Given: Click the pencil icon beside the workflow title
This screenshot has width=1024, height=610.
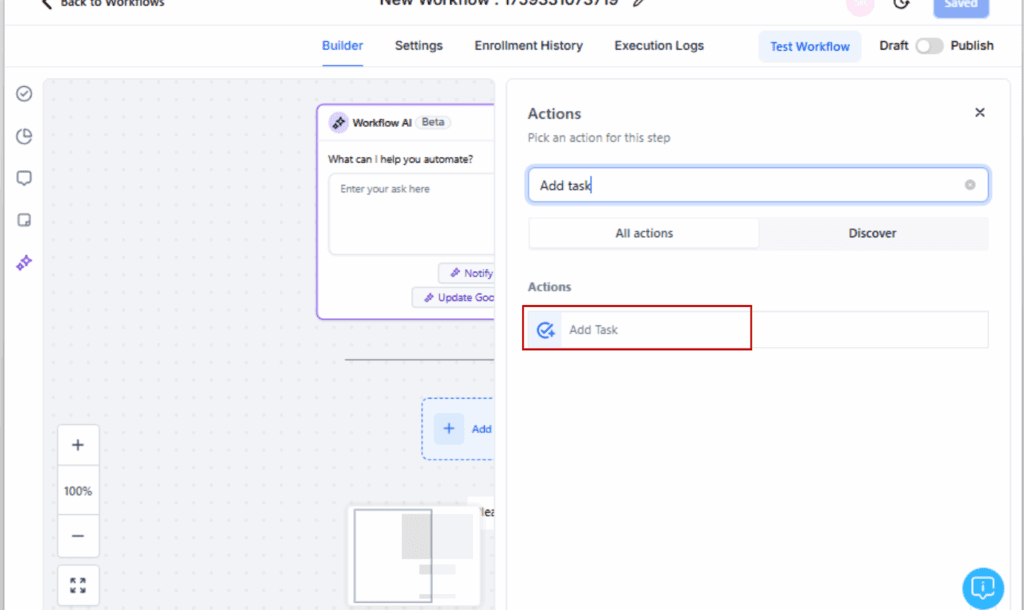Looking at the screenshot, I should coord(638,3).
